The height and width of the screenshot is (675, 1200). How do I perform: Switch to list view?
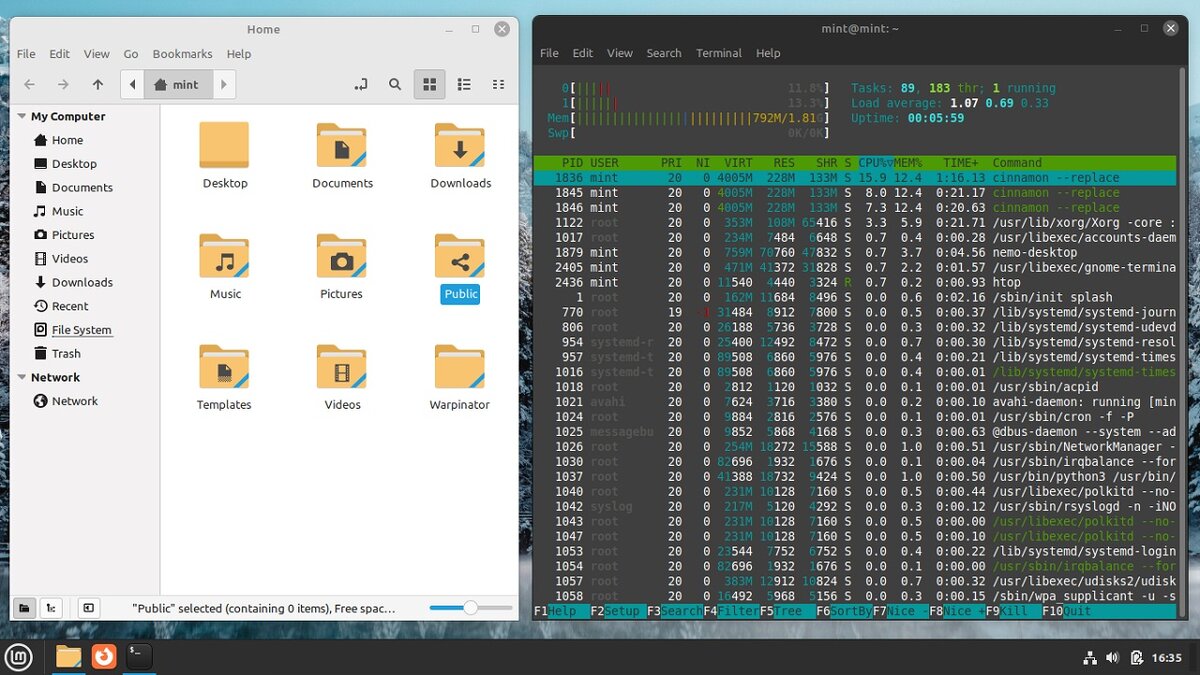[x=464, y=85]
